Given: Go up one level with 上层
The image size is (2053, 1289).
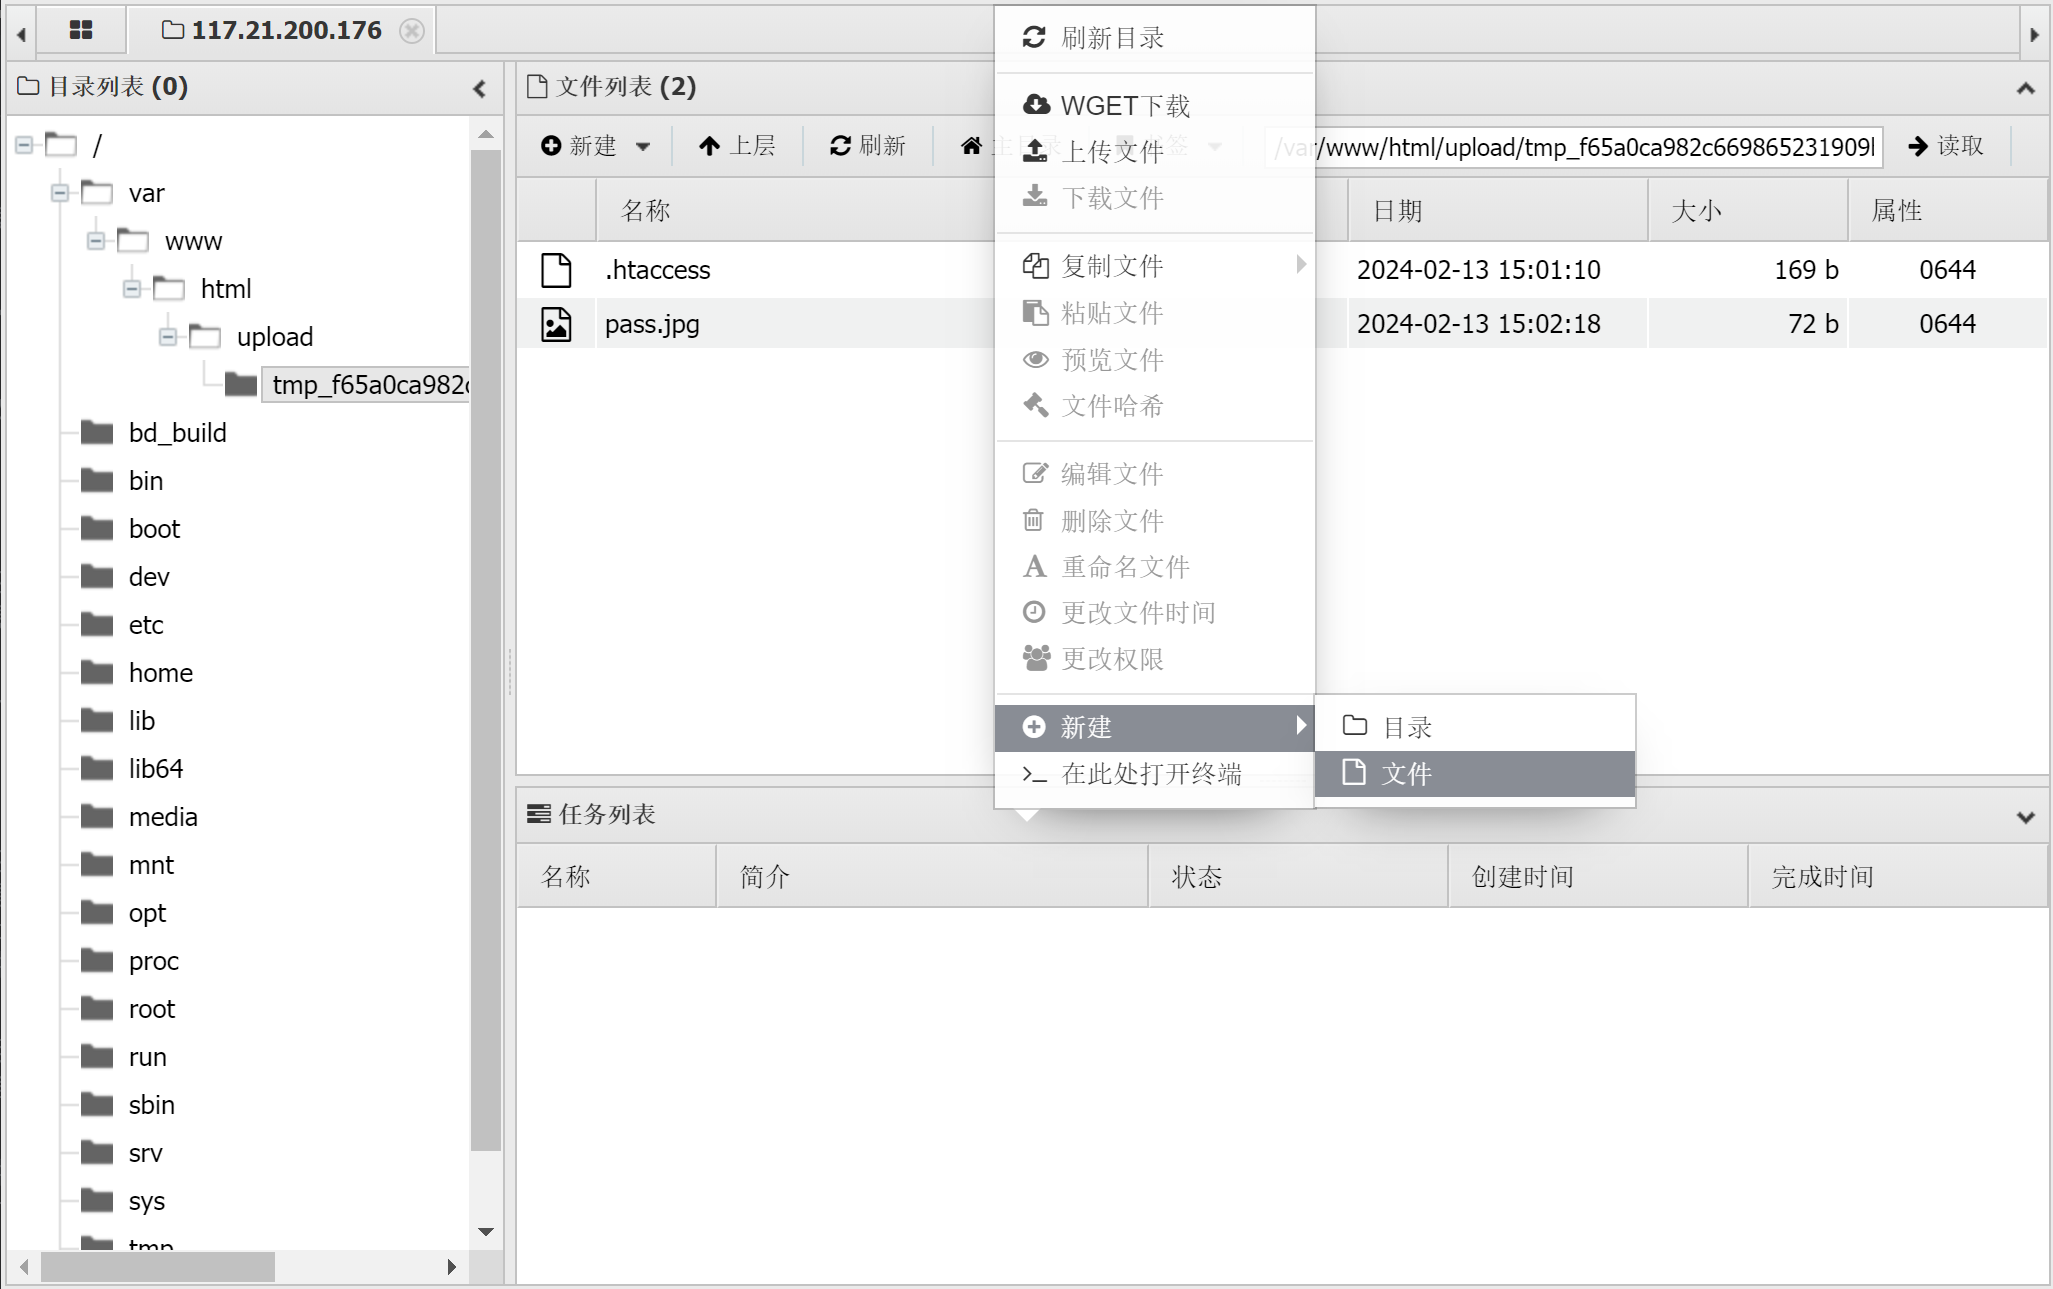Looking at the screenshot, I should click(737, 146).
